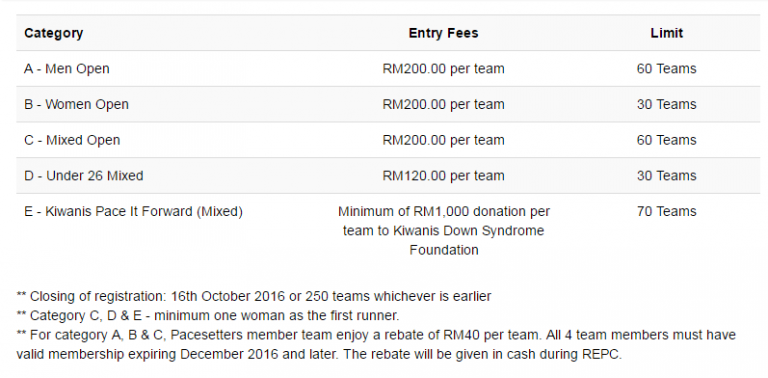768x378 pixels.
Task: Click the Minimum RM1,000 donation text
Action: click(x=444, y=231)
